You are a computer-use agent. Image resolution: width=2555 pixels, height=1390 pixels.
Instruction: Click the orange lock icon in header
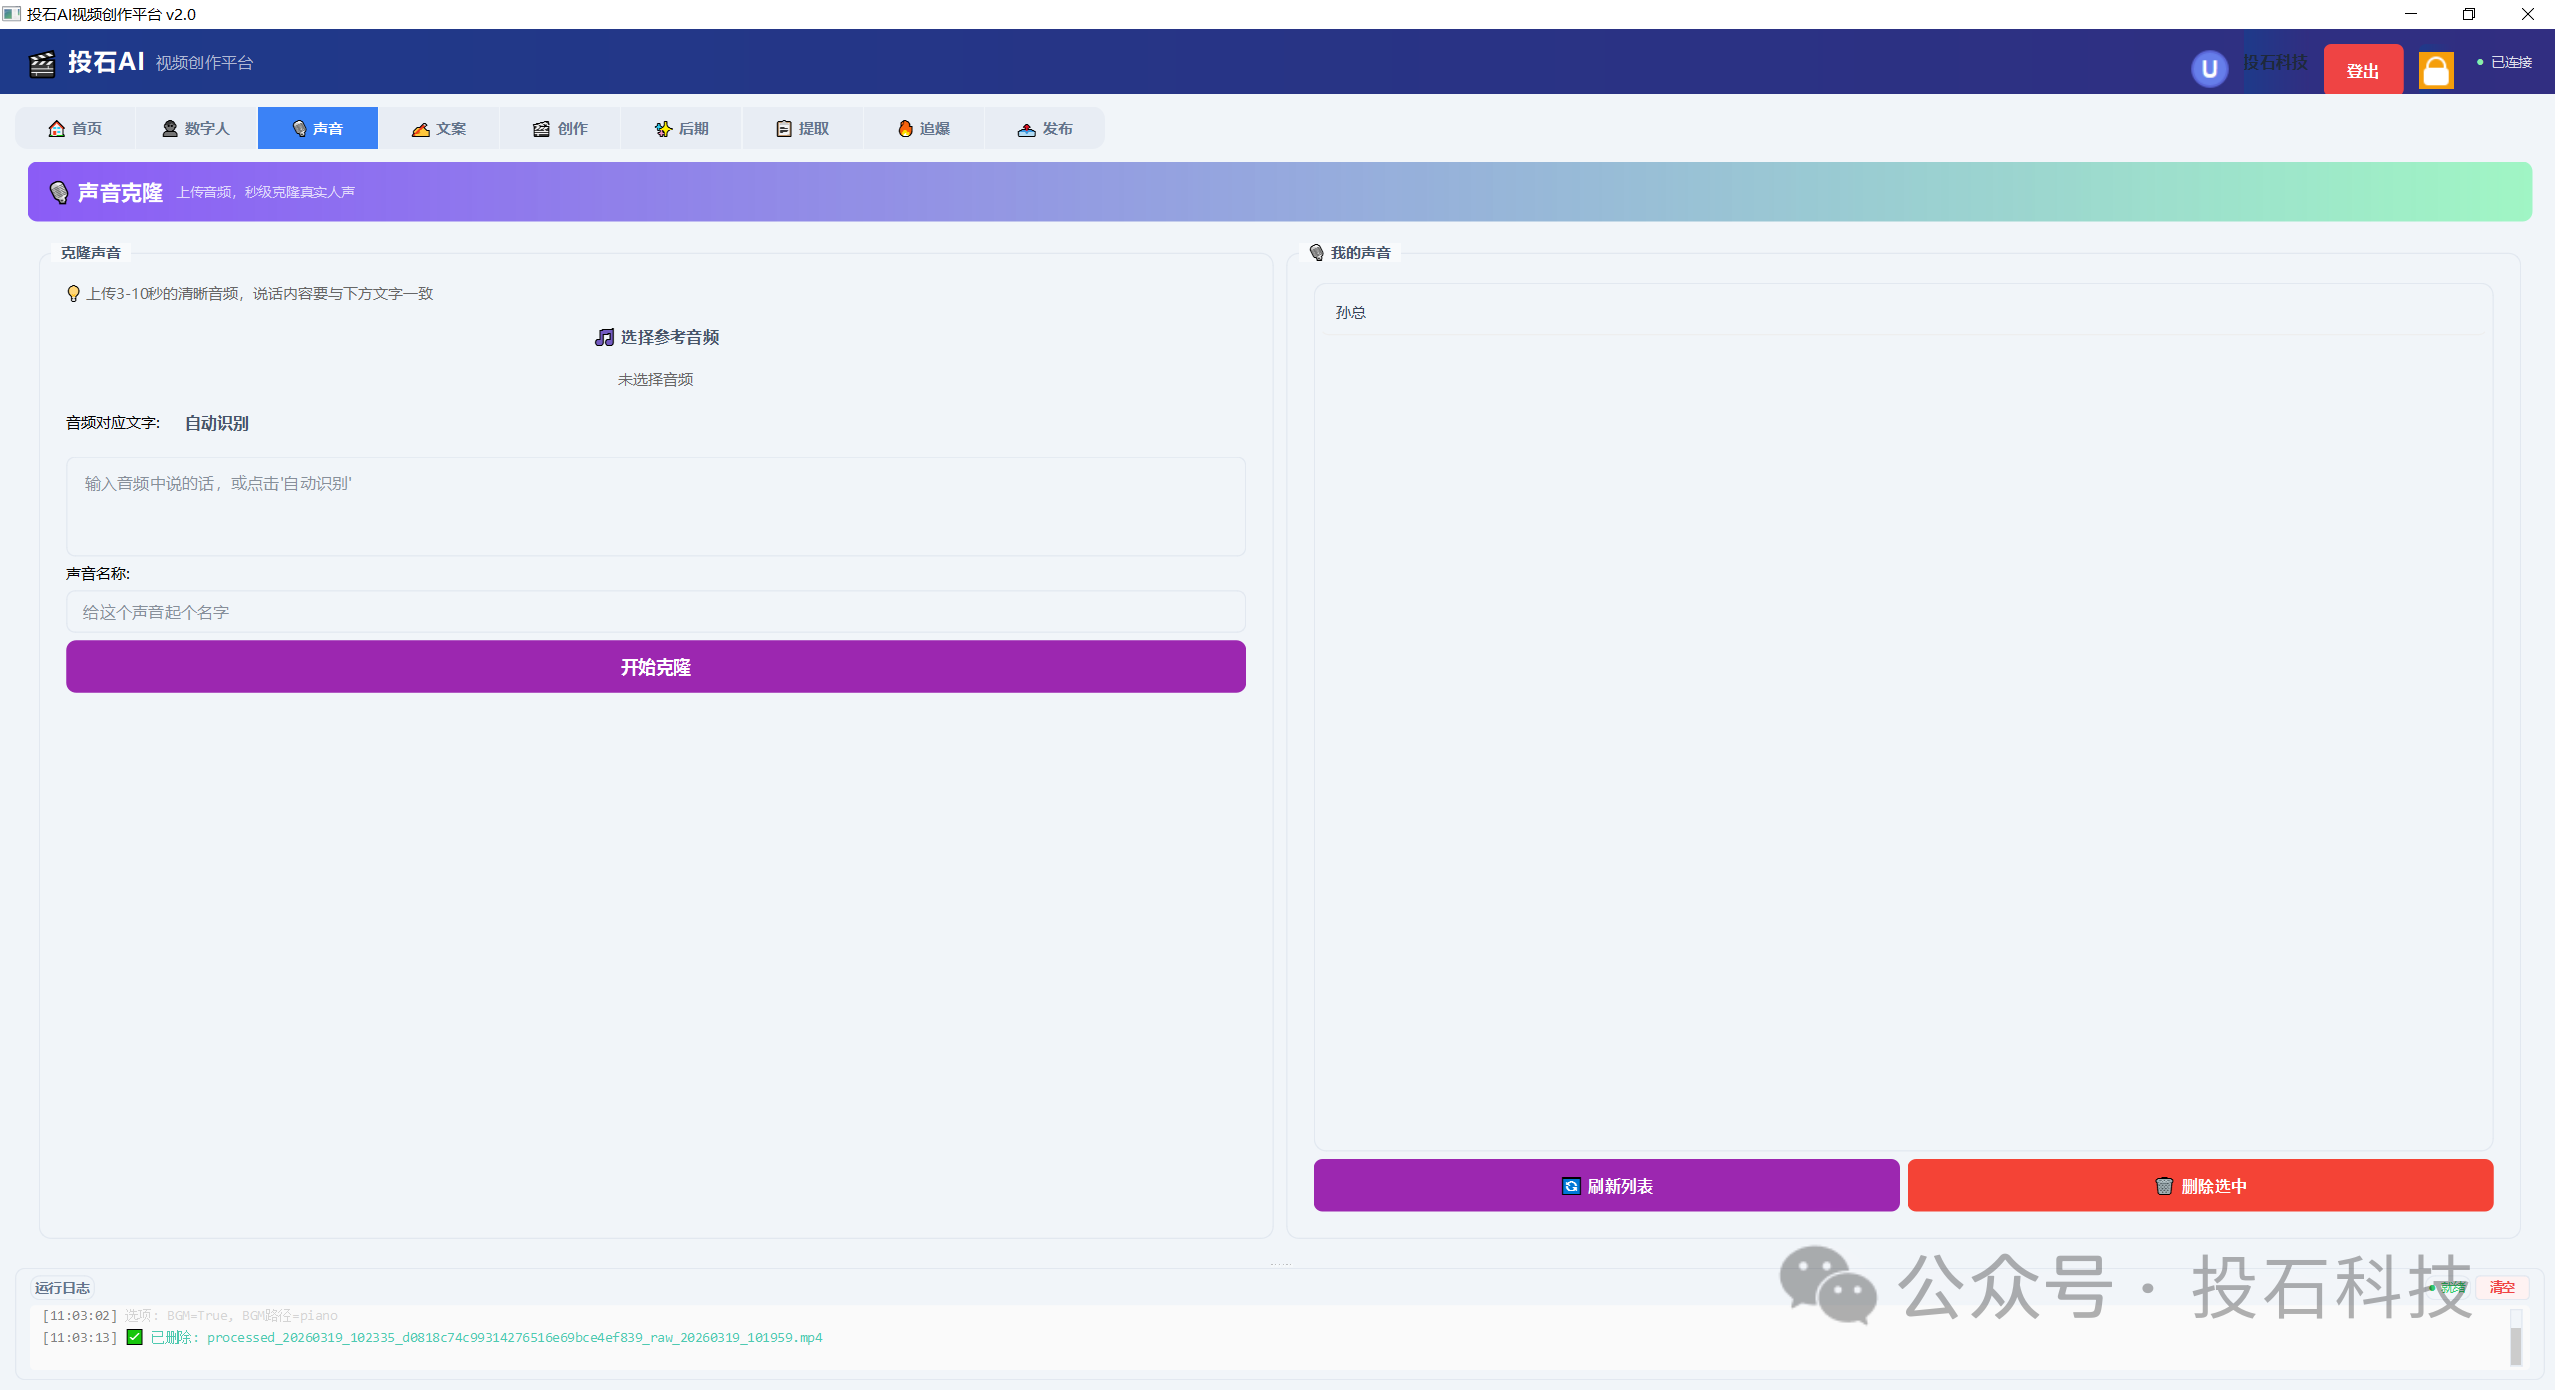click(x=2435, y=70)
